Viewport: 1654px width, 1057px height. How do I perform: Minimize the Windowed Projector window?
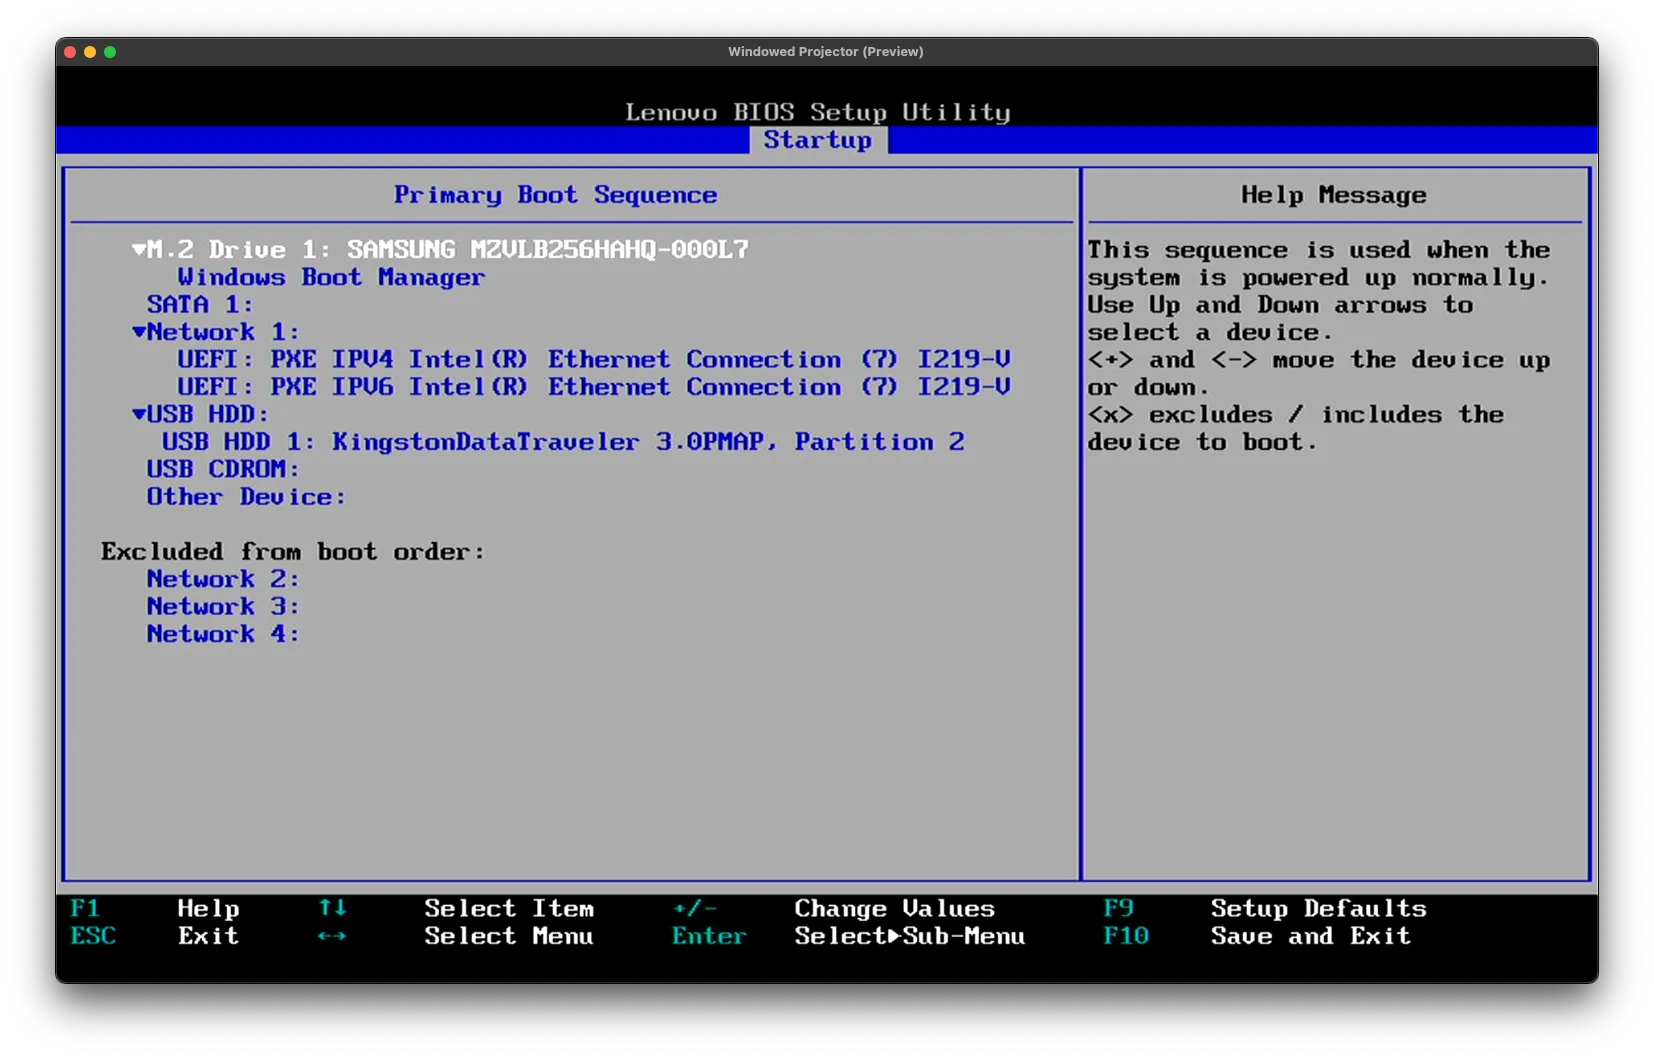click(90, 52)
